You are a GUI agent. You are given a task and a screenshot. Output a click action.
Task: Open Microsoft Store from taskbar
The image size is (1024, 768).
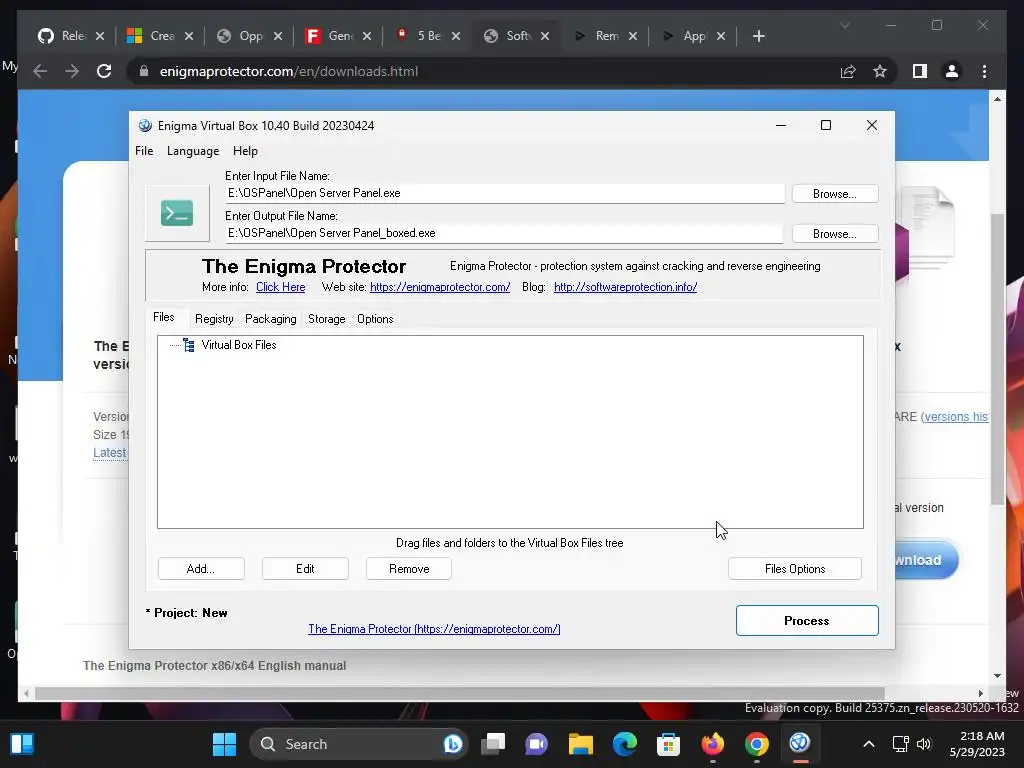(668, 744)
